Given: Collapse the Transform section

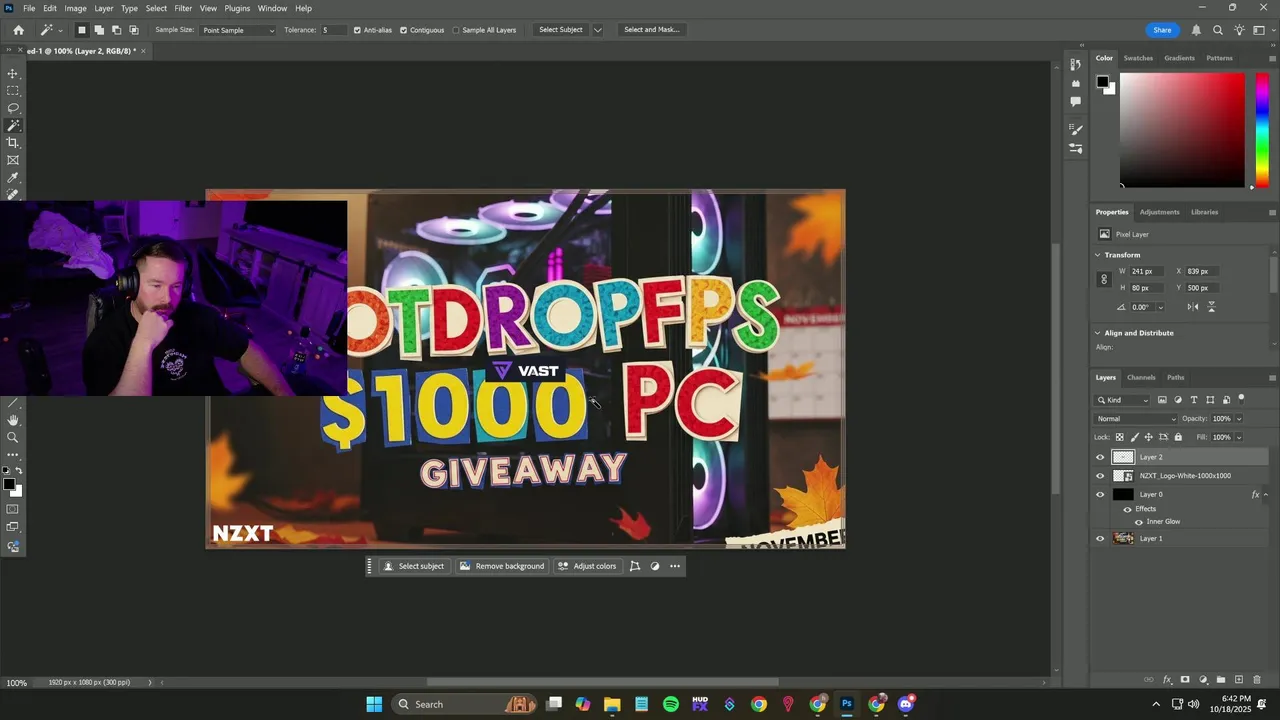Looking at the screenshot, I should 1098,255.
